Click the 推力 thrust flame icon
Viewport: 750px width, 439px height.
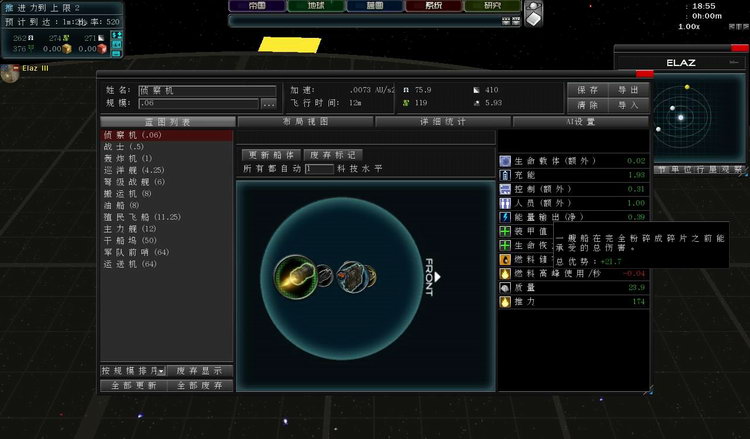click(505, 302)
